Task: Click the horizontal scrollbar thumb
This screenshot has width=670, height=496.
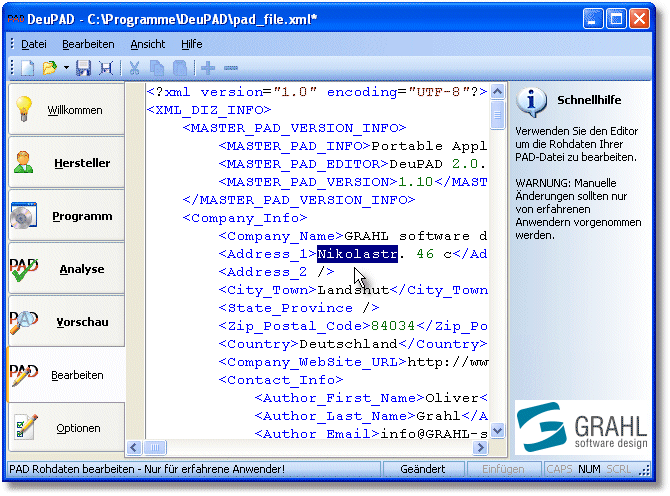Action: click(155, 447)
